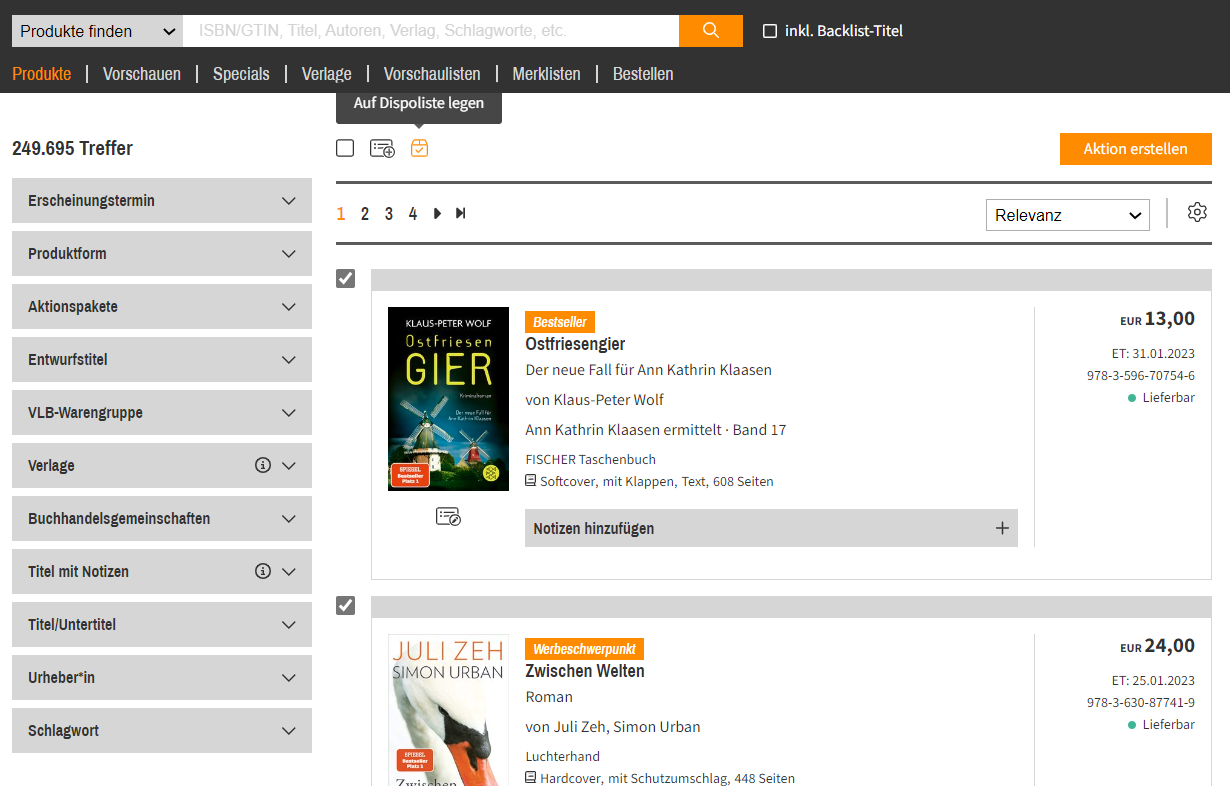The image size is (1230, 786).
Task: Expand the Aktionspakete filter
Action: pyautogui.click(x=162, y=307)
